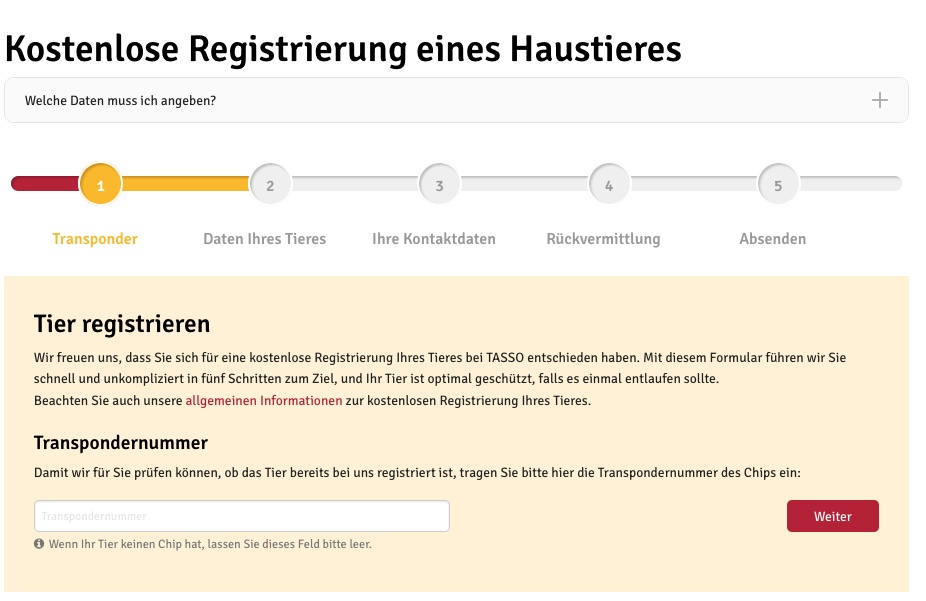Click the gray progress segment after step 5
This screenshot has width=926, height=601.
tap(850, 184)
